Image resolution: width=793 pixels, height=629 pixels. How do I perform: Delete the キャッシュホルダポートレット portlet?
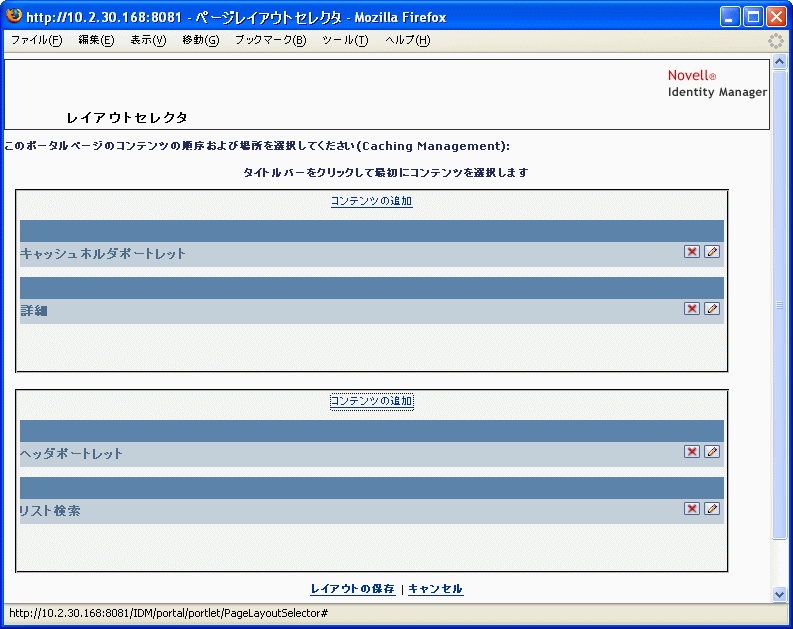pos(691,252)
